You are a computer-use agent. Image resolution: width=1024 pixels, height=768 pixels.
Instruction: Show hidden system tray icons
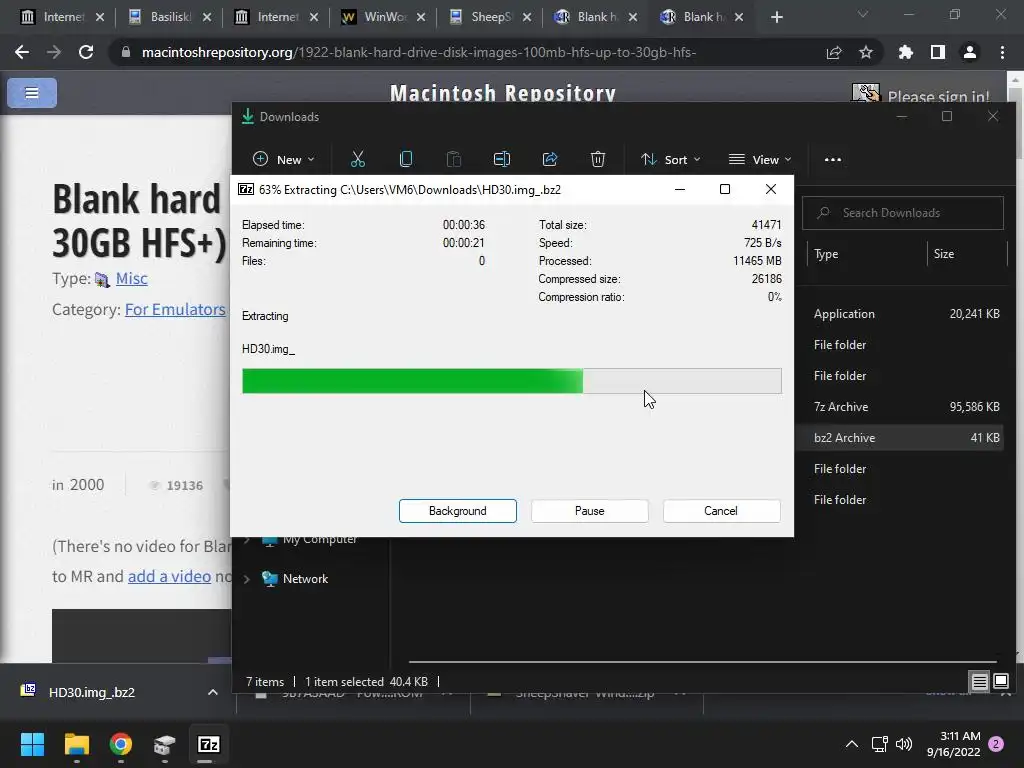[852, 744]
